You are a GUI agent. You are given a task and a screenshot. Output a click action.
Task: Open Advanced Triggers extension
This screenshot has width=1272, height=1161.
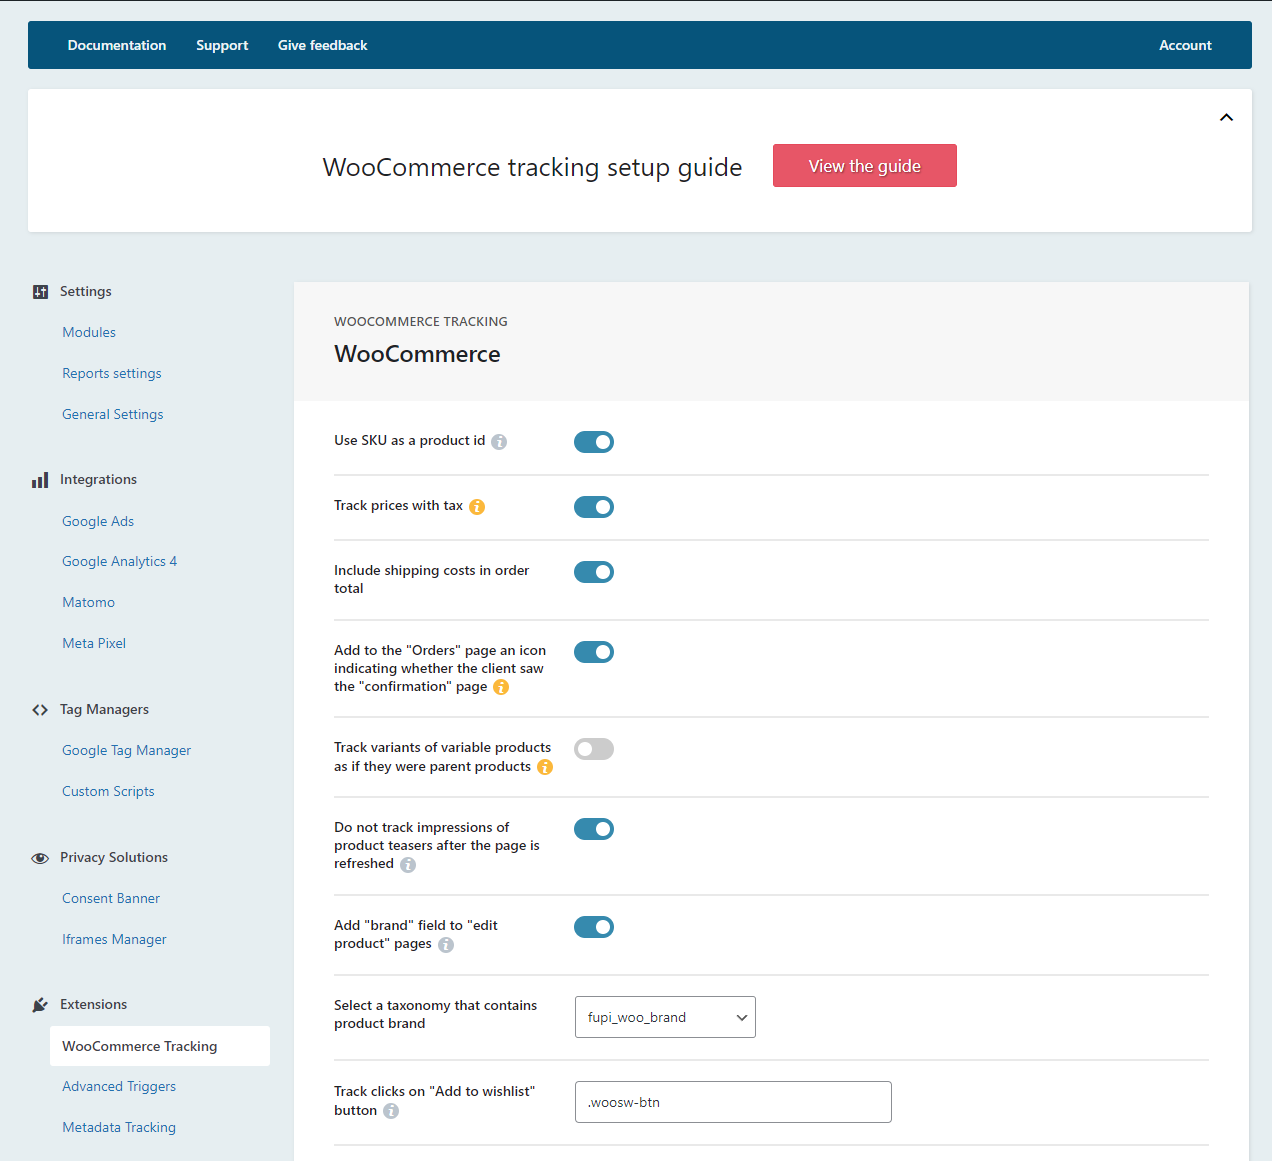119,1086
